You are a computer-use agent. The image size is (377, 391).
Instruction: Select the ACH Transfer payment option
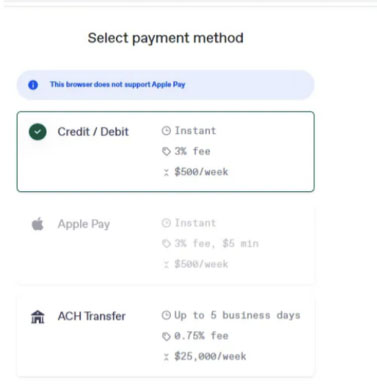click(165, 336)
